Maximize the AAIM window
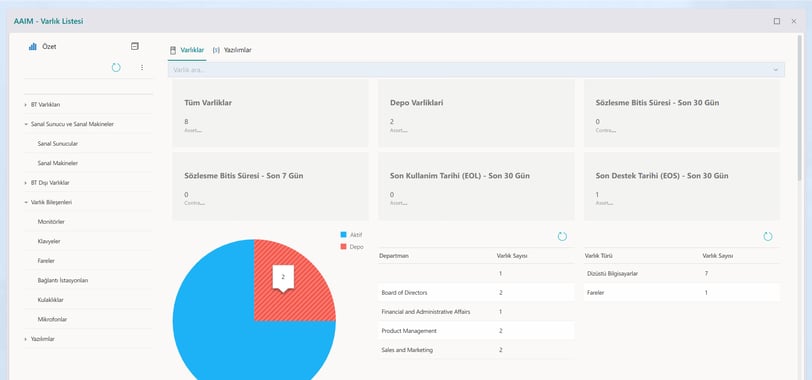The width and height of the screenshot is (812, 380). (x=777, y=21)
